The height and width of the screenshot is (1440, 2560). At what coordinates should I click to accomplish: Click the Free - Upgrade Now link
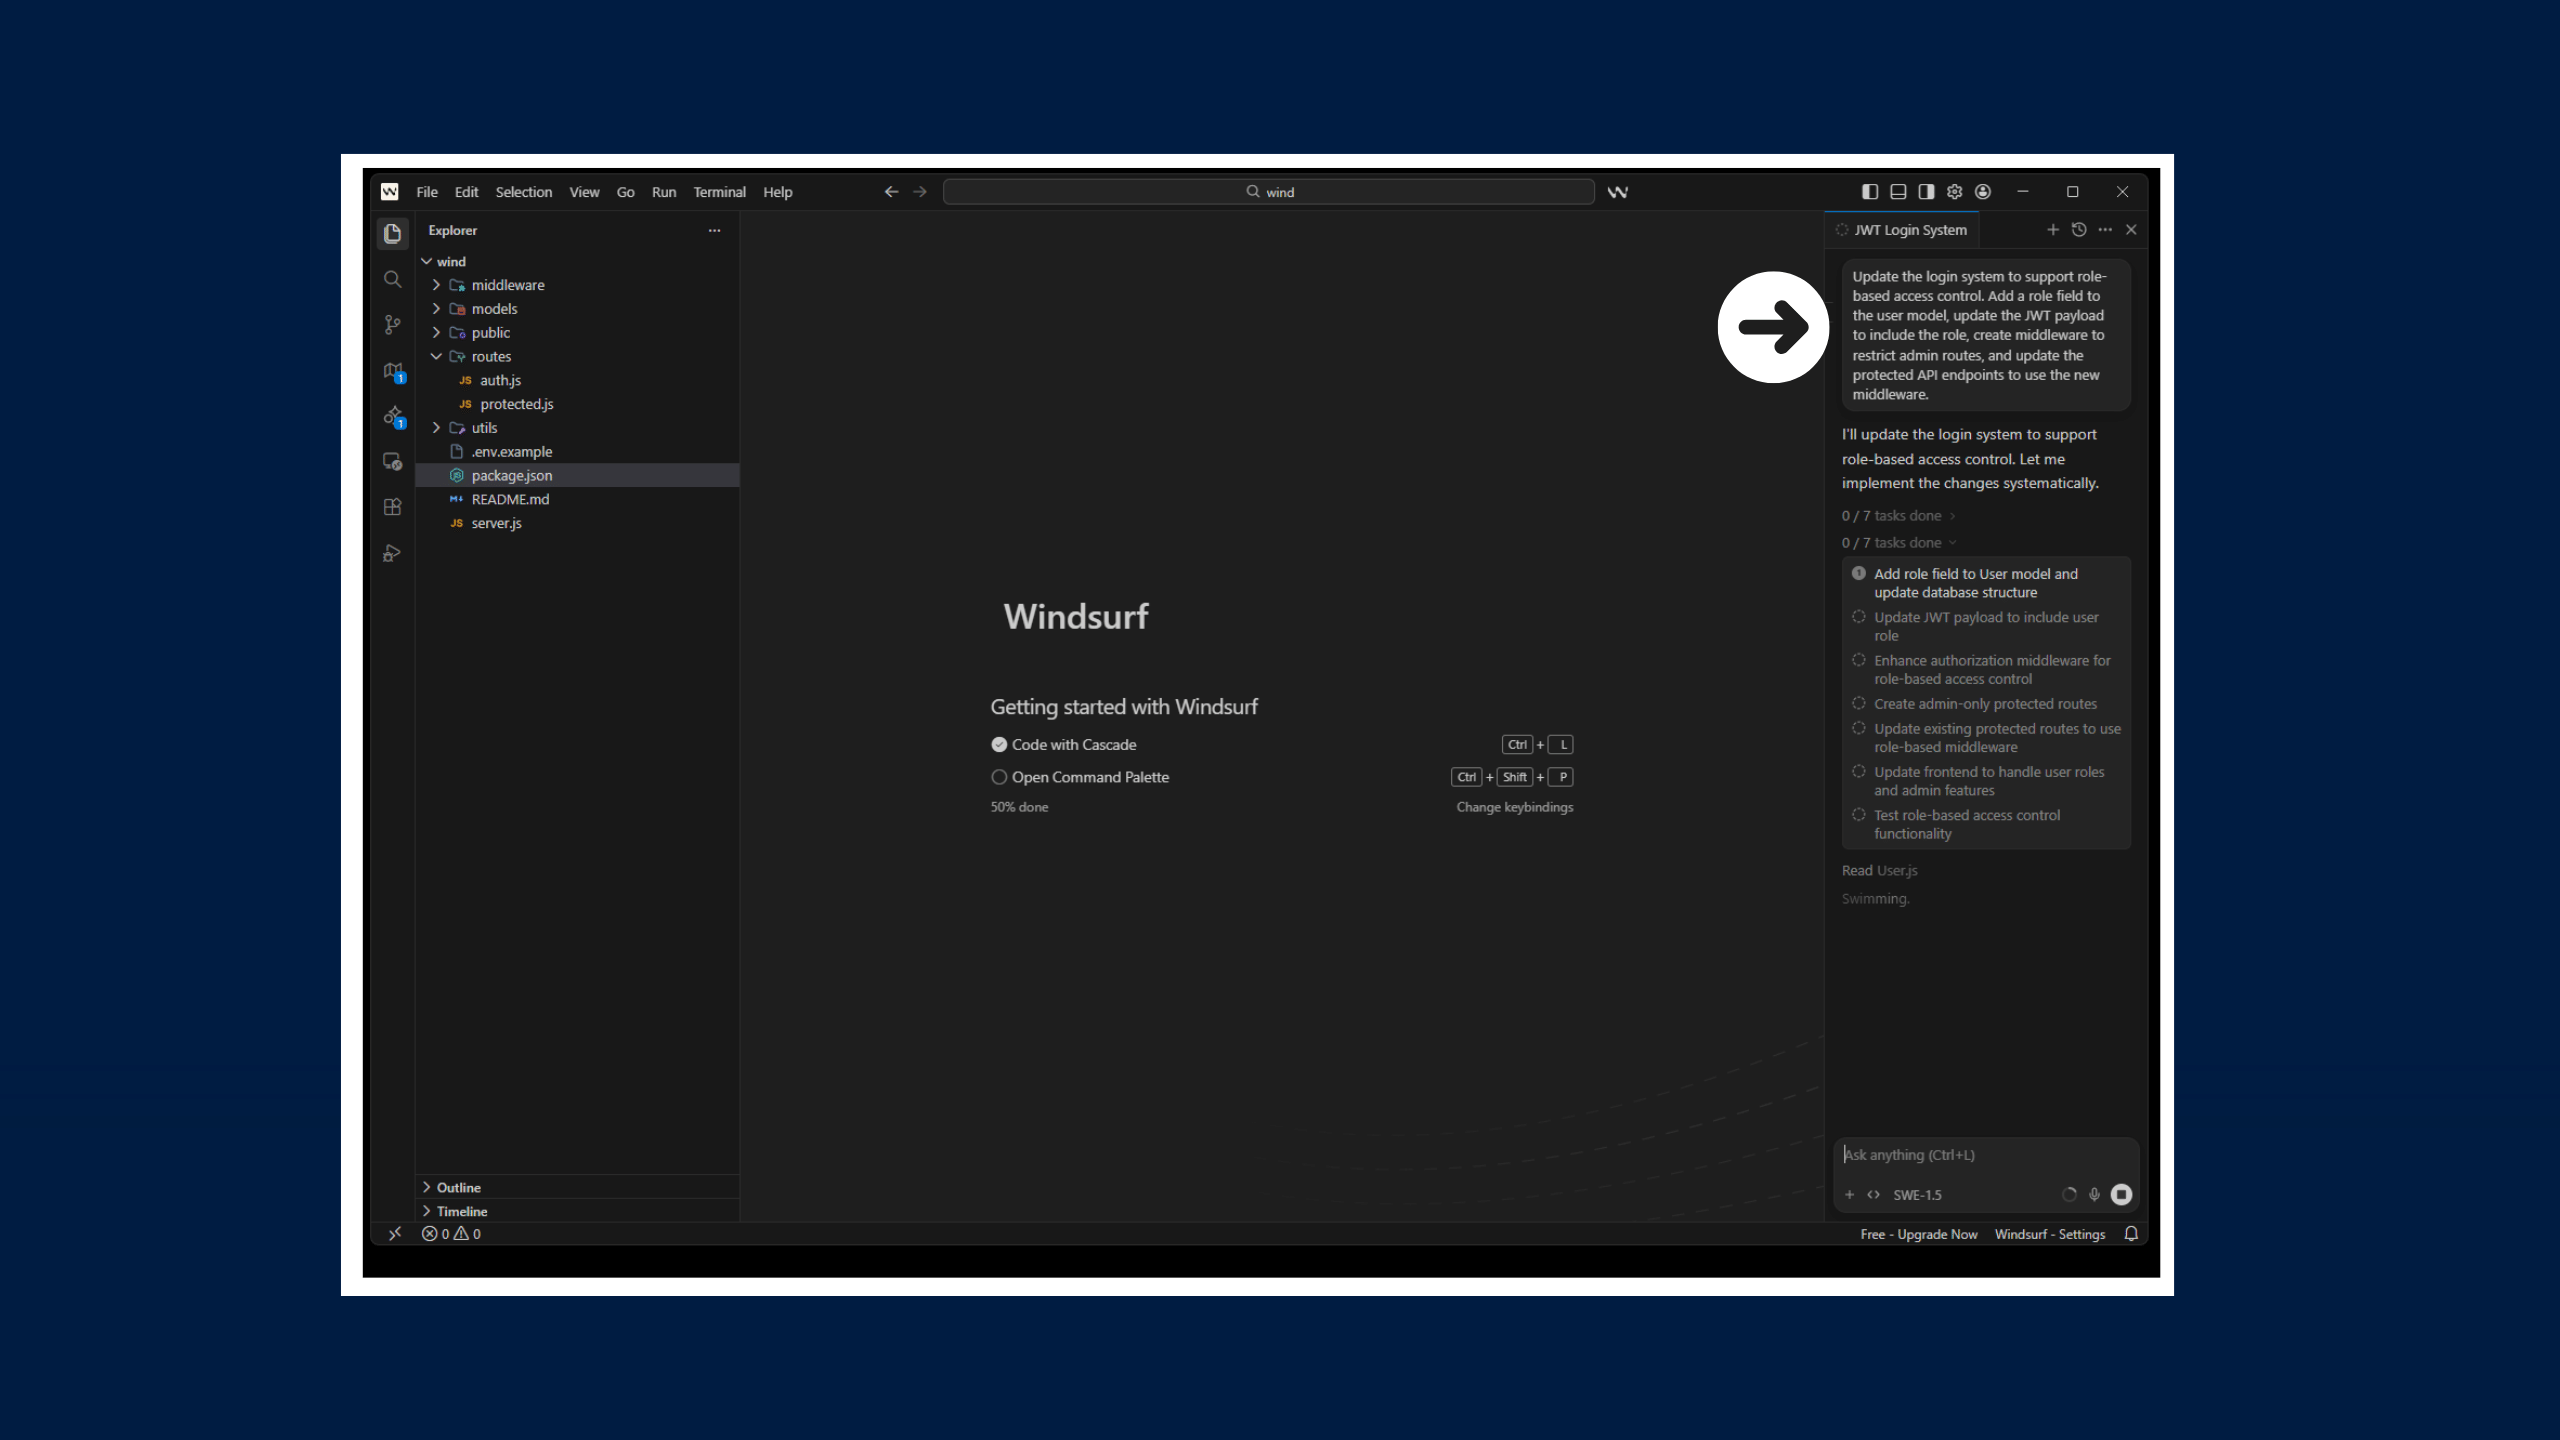tap(1918, 1234)
